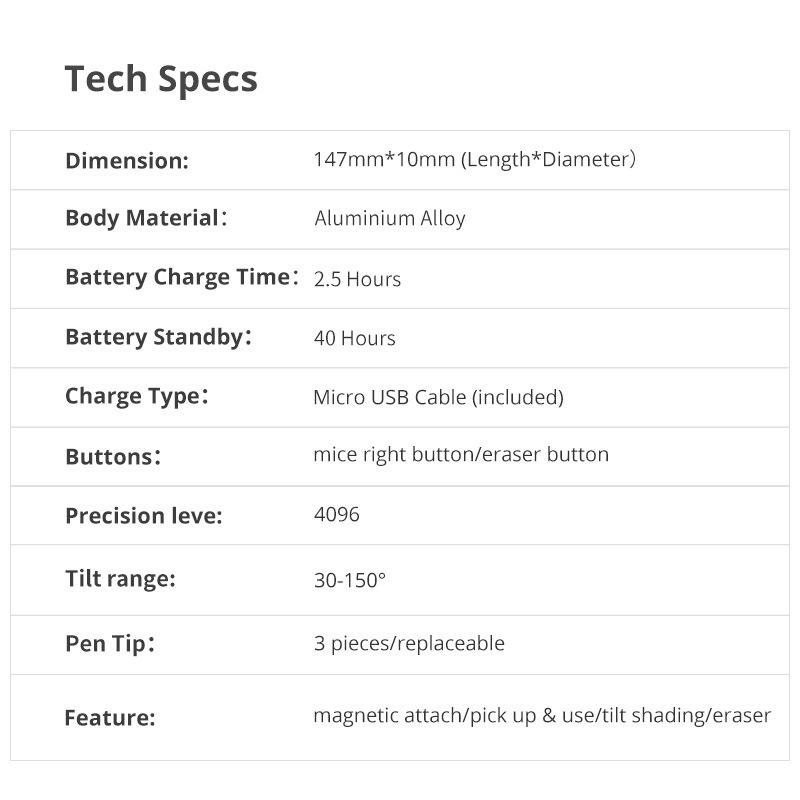Image resolution: width=800 pixels, height=800 pixels.
Task: Click the Dimension label
Action: pyautogui.click(x=127, y=160)
